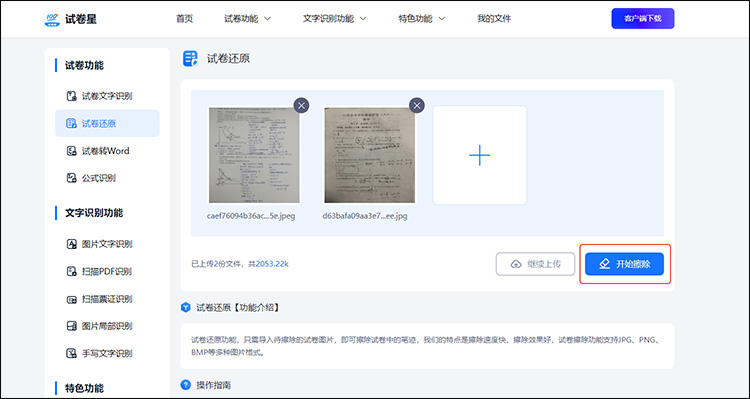Click the 试卷功能 sidebar section heading
750x399 pixels.
click(x=85, y=66)
